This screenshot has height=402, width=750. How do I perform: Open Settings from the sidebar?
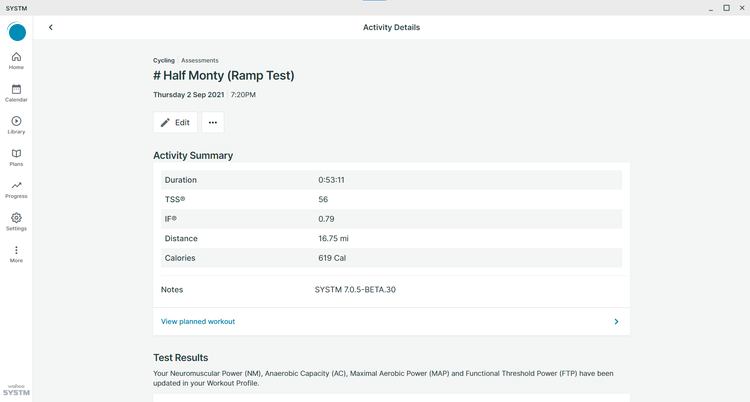tap(16, 222)
